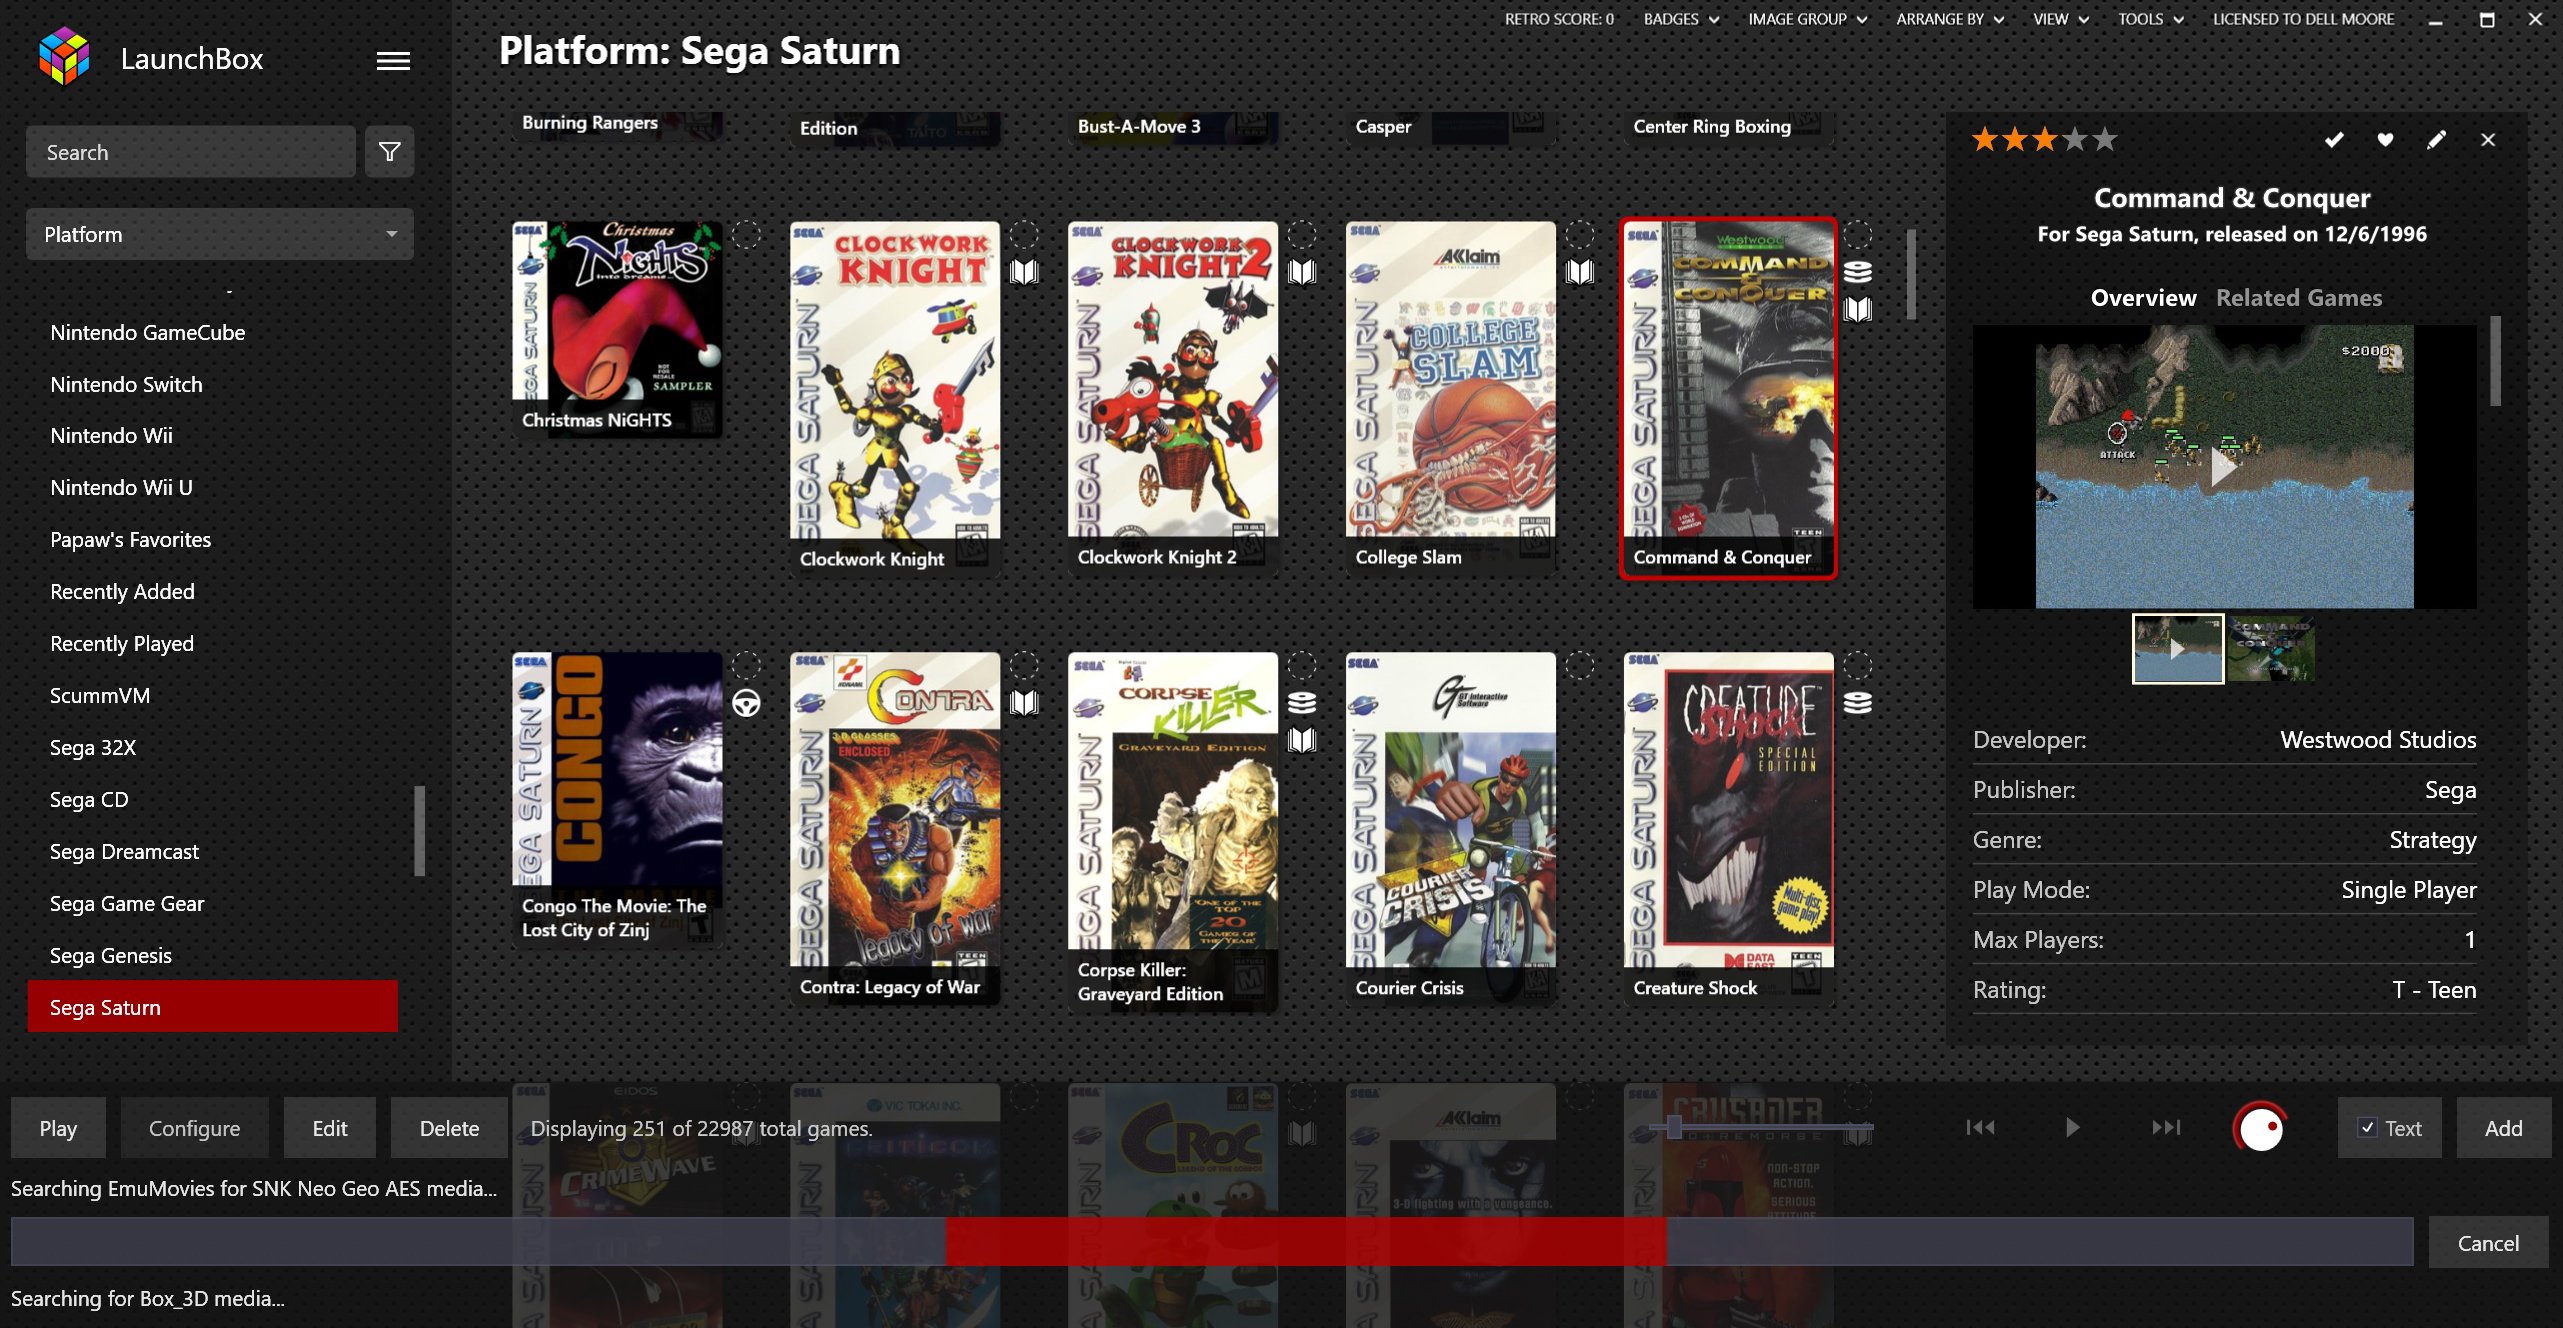Select the Command & Conquer box art thumbnail
This screenshot has width=2563, height=1328.
pyautogui.click(x=2271, y=648)
